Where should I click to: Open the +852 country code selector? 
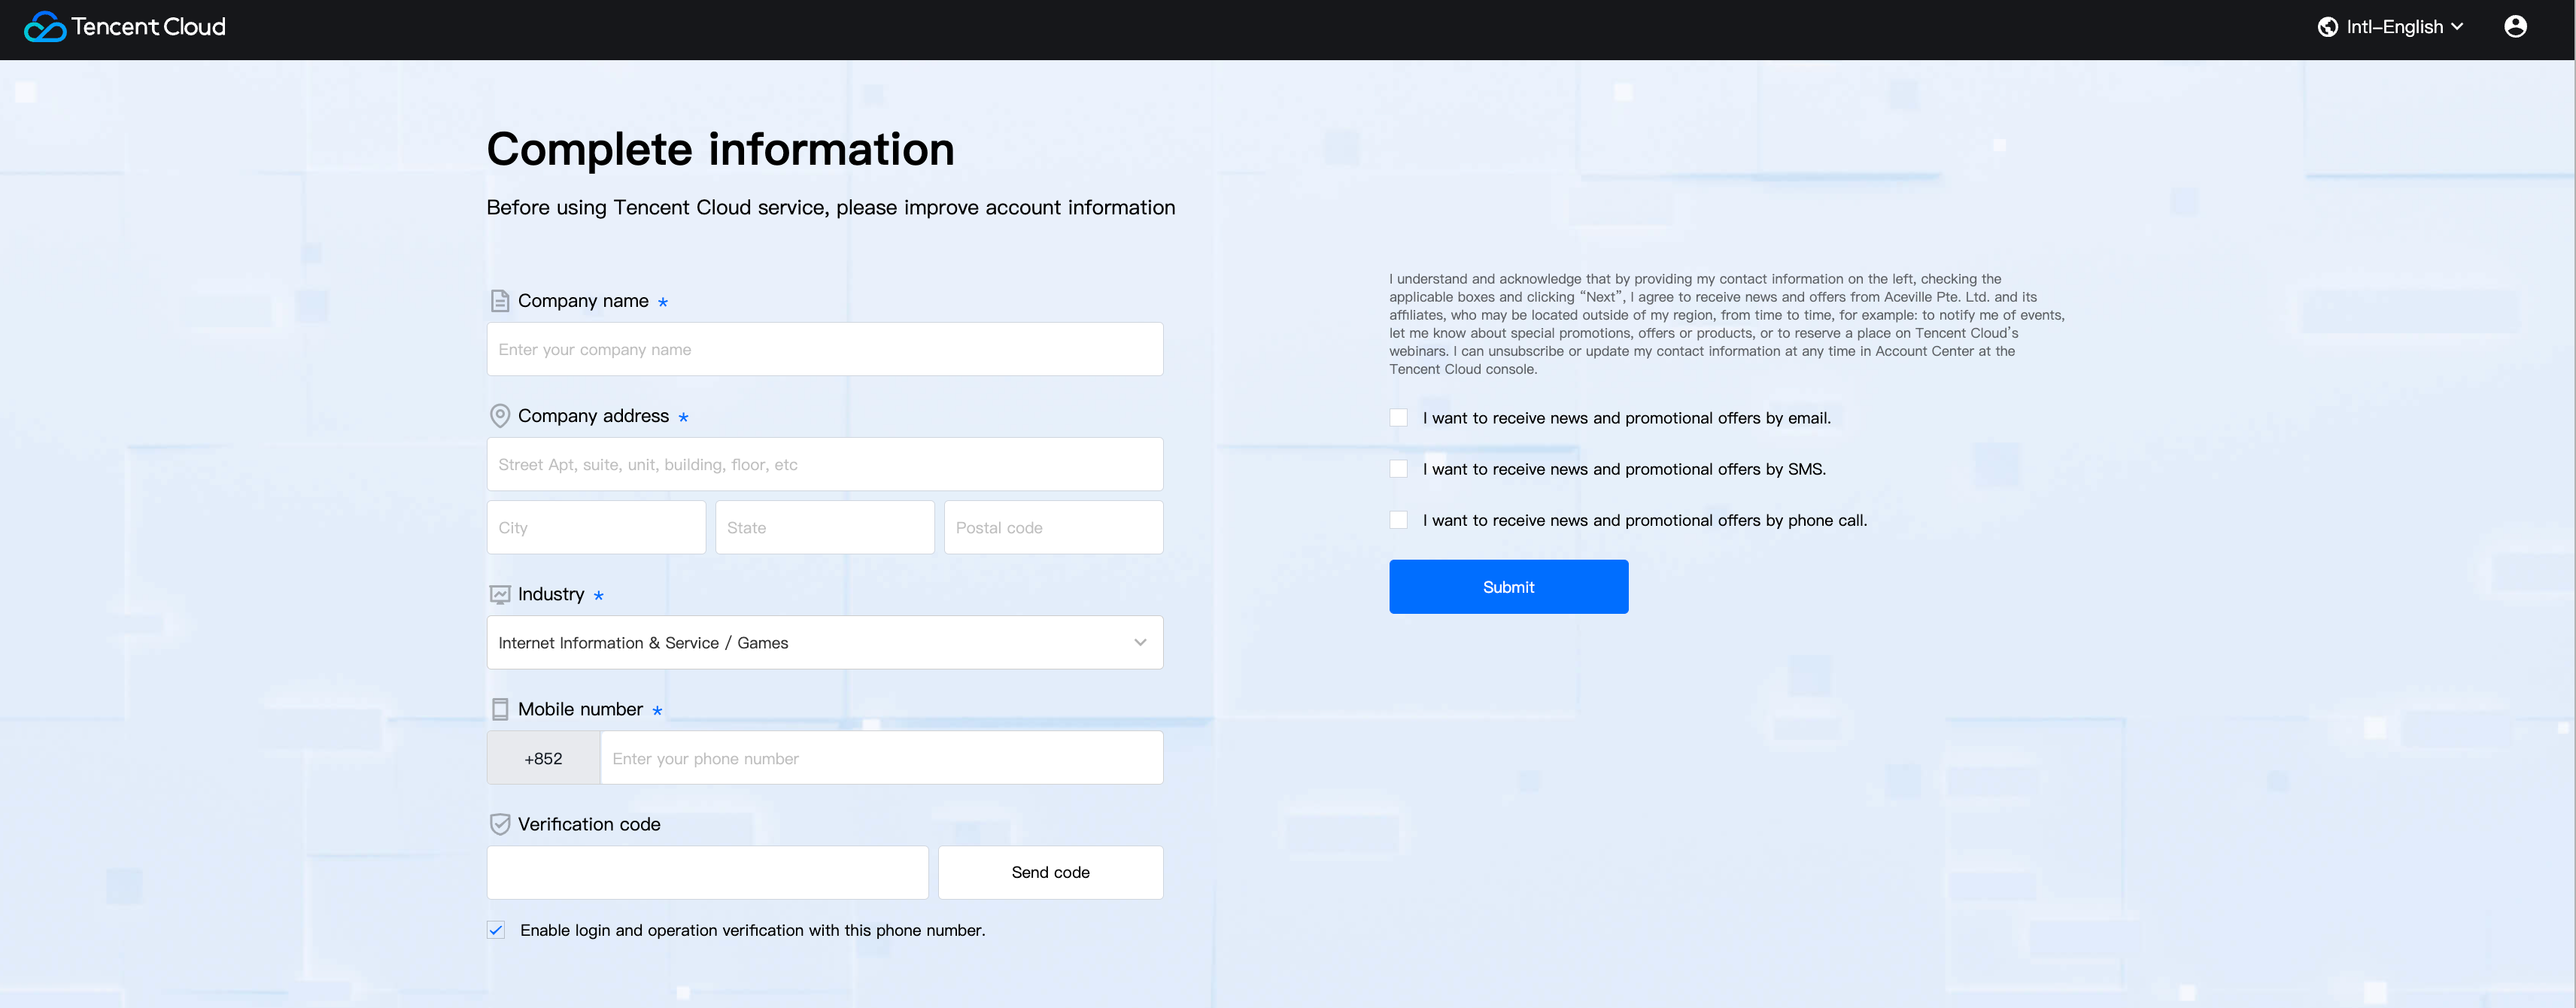(x=543, y=759)
